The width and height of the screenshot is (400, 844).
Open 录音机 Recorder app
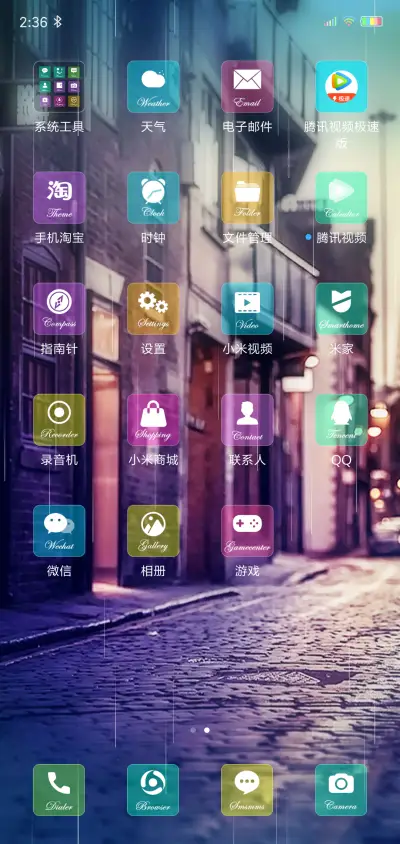coord(59,420)
